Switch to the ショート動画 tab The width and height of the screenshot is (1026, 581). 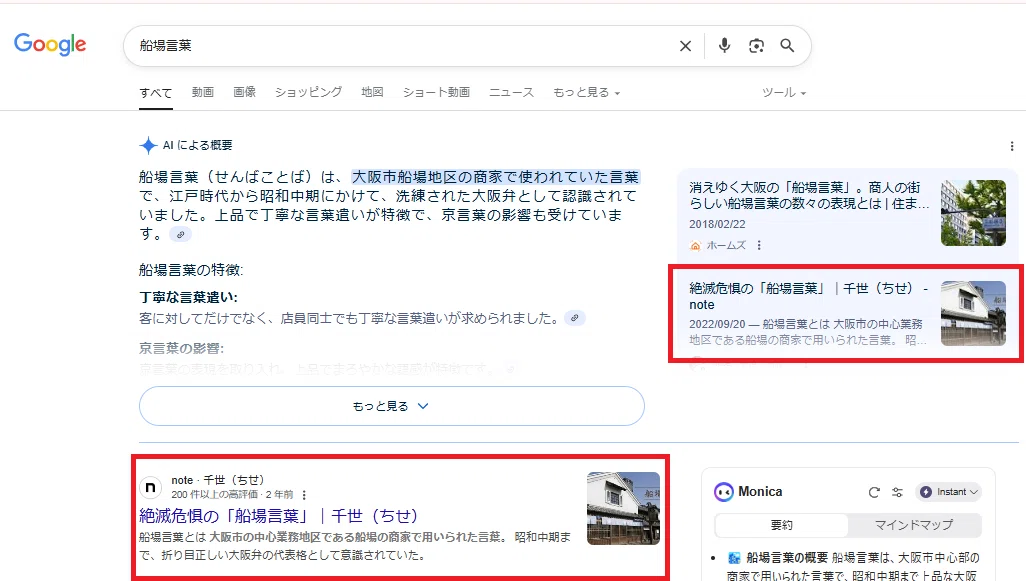[x=436, y=92]
